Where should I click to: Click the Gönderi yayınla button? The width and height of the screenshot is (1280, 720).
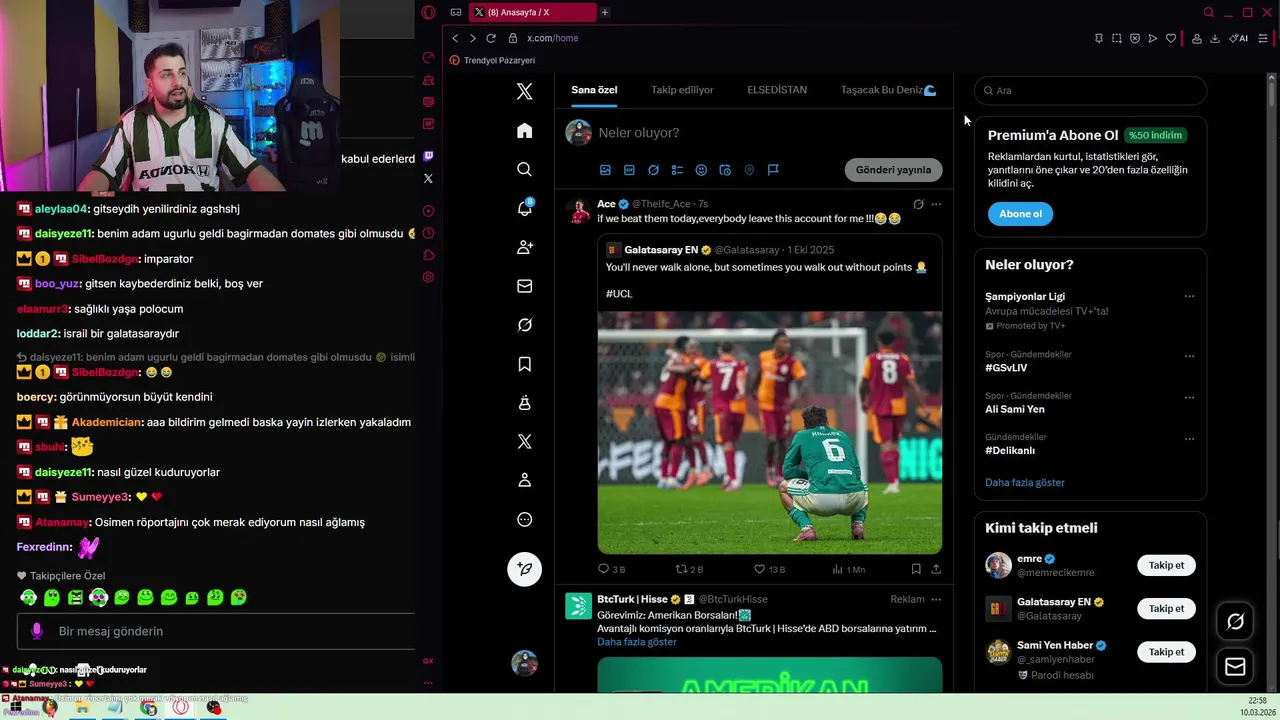[x=893, y=170]
